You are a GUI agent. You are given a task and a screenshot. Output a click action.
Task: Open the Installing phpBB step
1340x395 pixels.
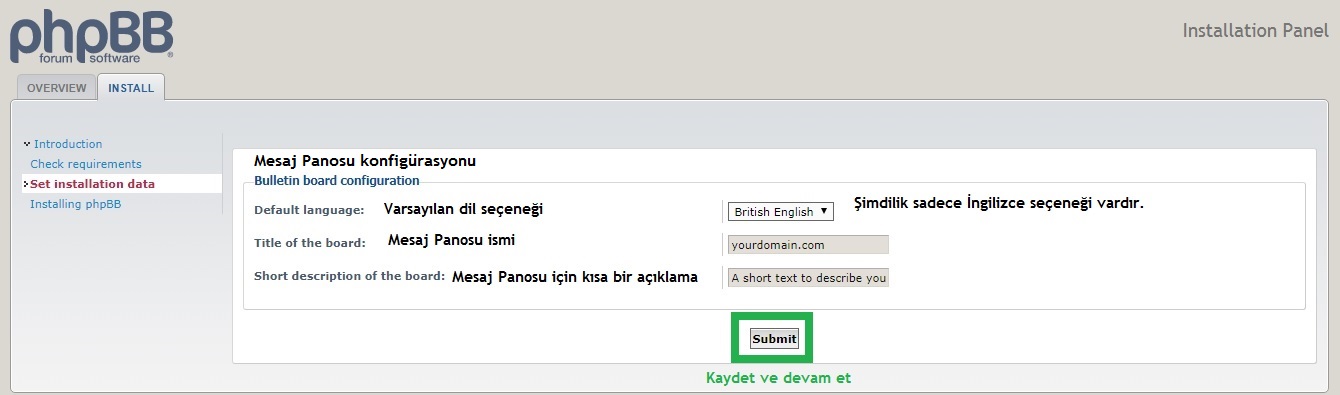(76, 204)
